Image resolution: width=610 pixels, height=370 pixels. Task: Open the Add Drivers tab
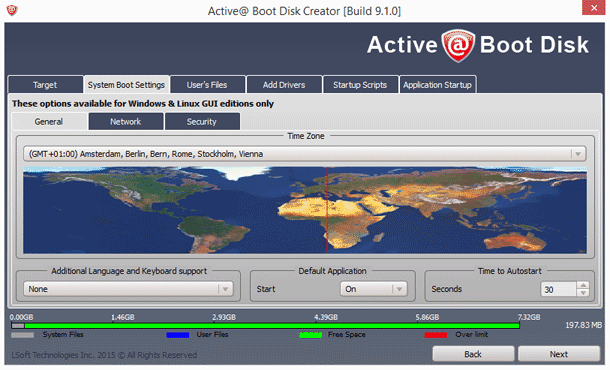click(x=284, y=84)
